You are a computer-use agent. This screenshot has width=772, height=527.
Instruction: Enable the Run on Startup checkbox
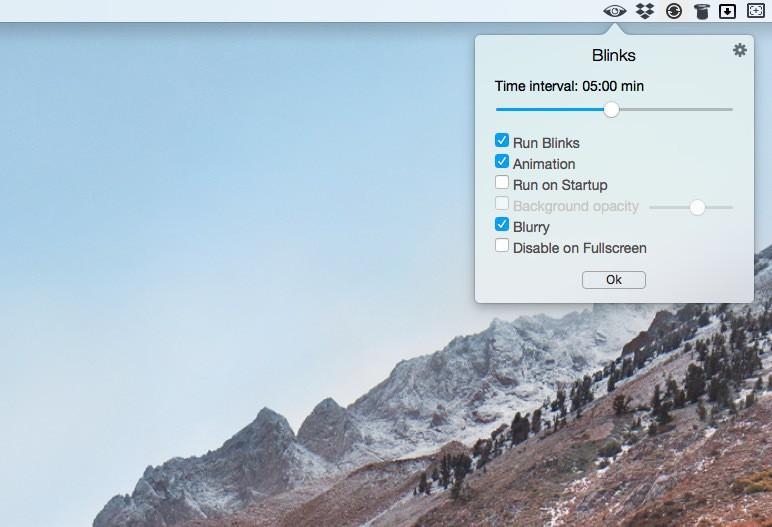[502, 182]
